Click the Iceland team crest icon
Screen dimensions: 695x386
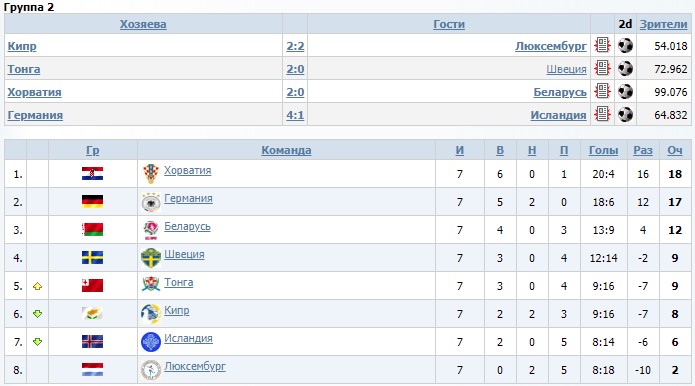point(151,342)
